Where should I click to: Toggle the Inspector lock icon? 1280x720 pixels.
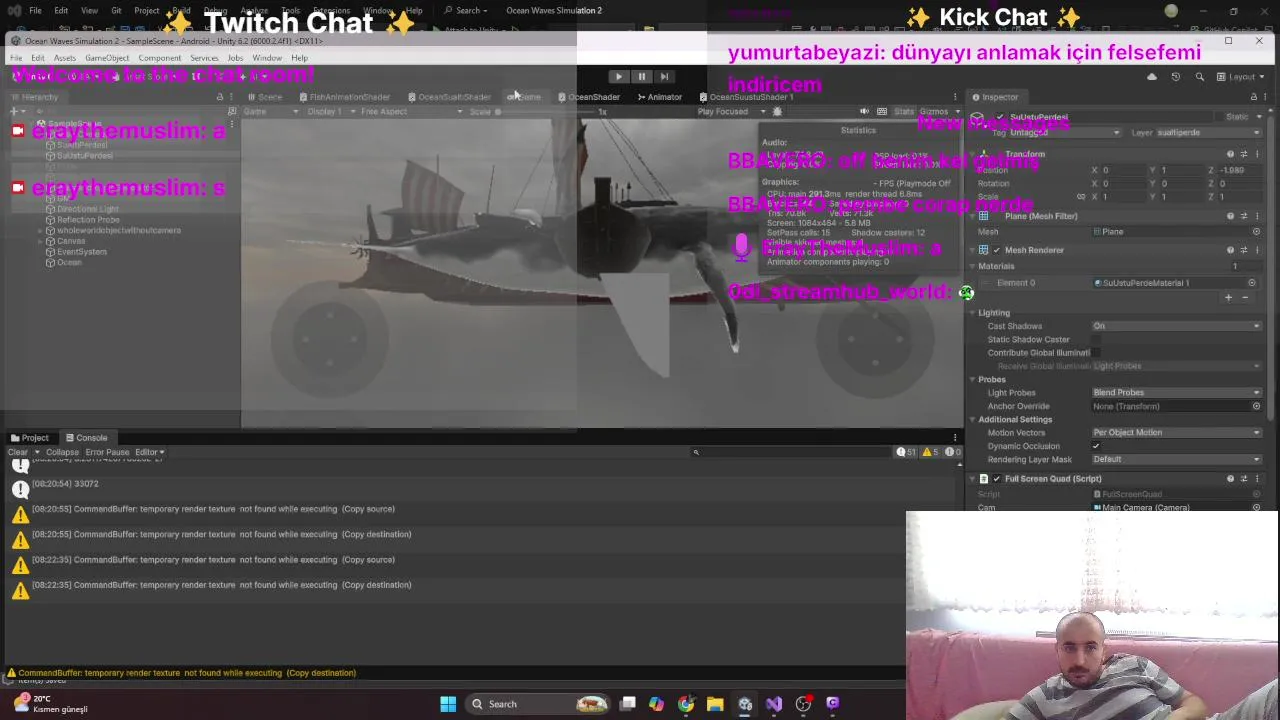tap(1254, 97)
